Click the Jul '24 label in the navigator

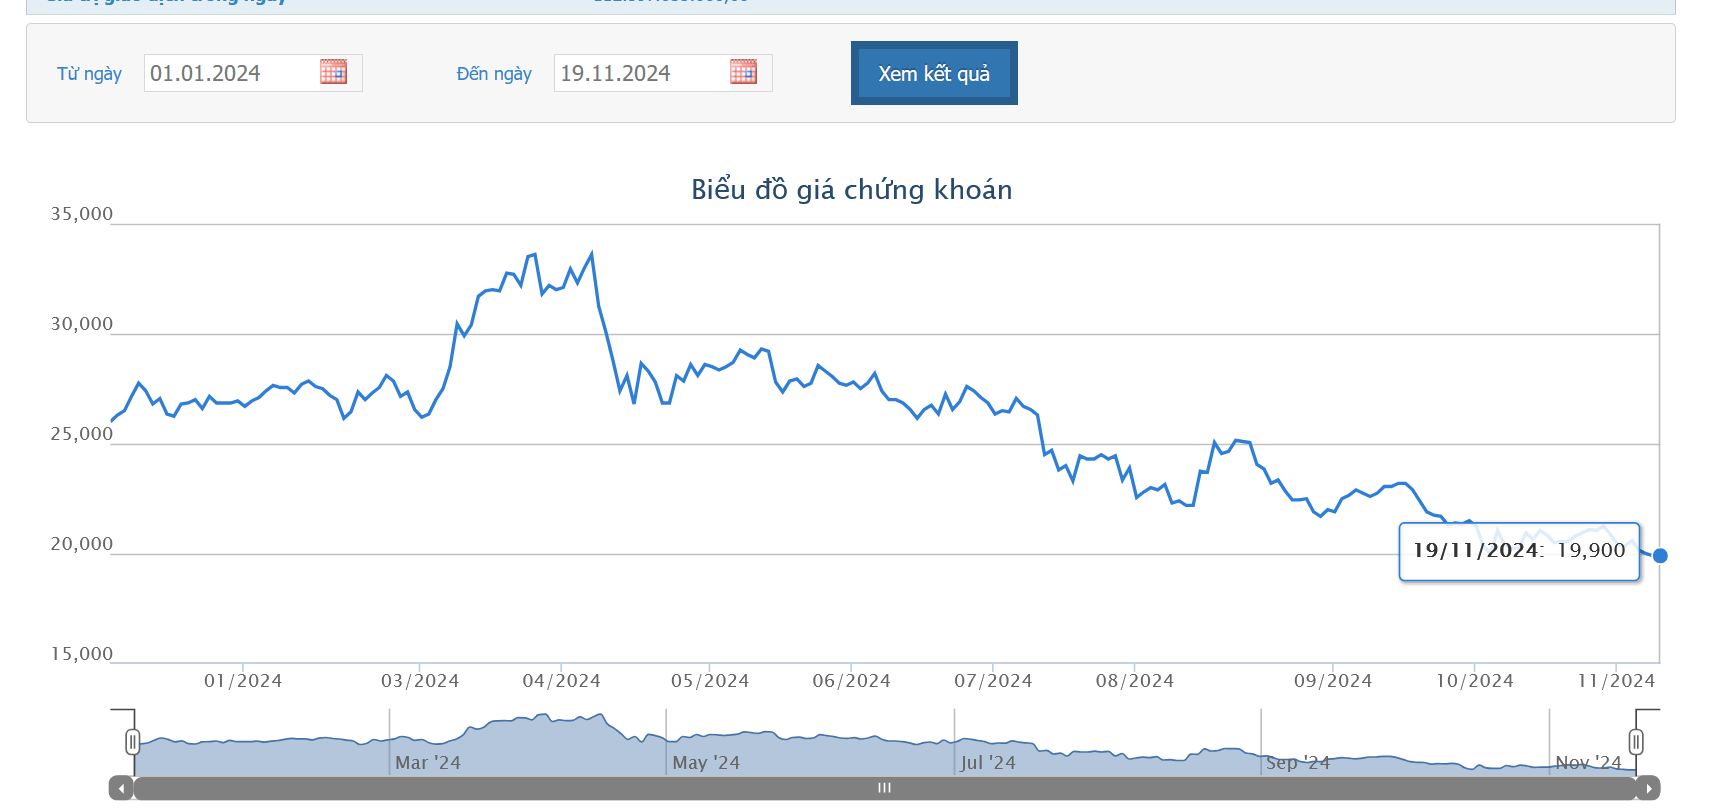coord(988,763)
